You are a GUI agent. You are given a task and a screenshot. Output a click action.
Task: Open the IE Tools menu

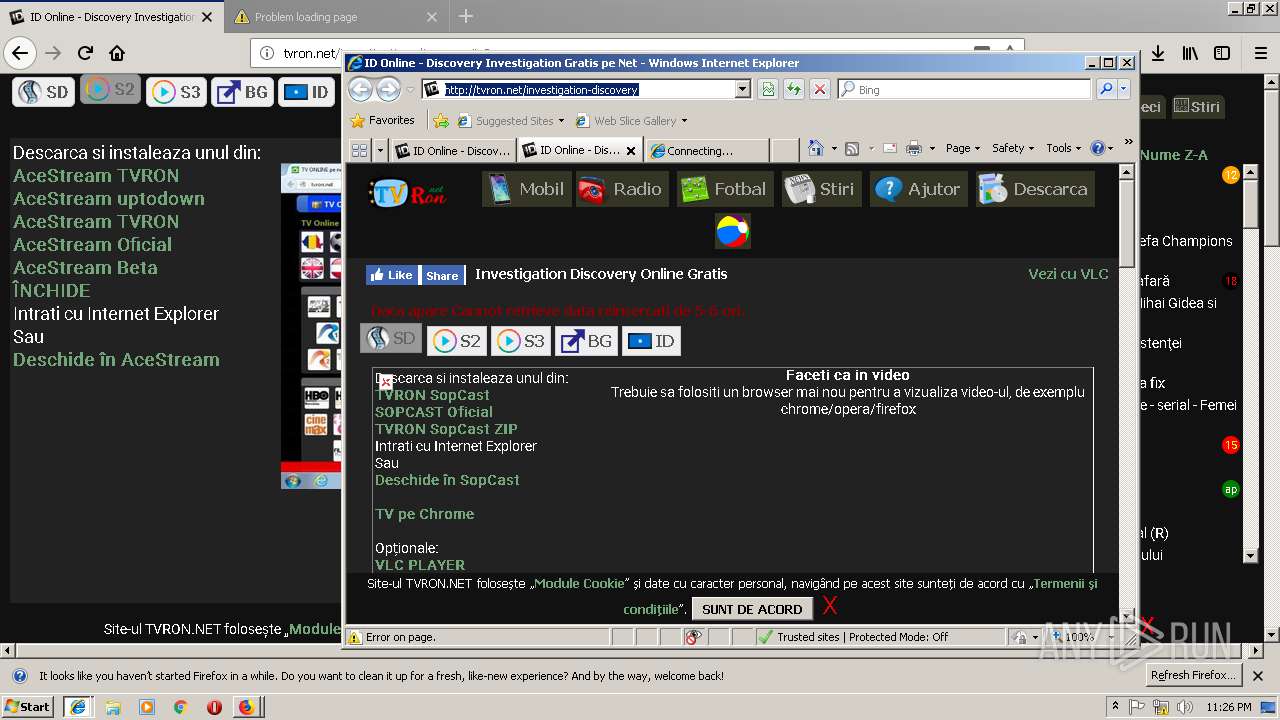click(x=1063, y=148)
